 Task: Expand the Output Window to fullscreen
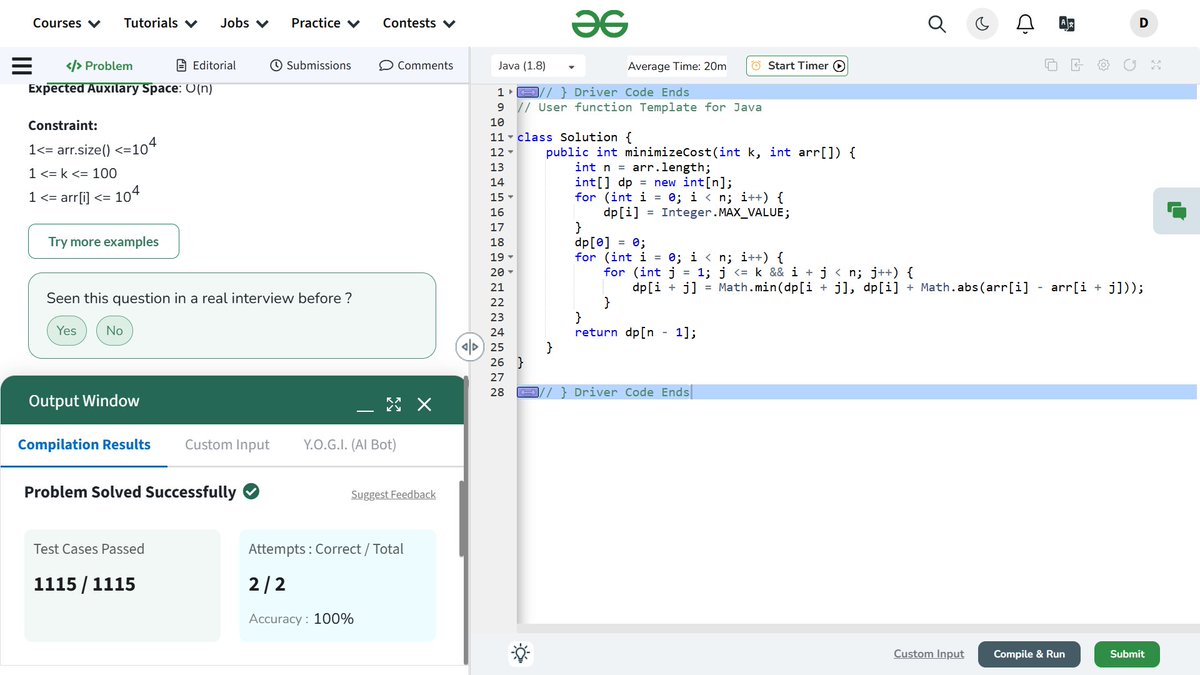tap(394, 404)
